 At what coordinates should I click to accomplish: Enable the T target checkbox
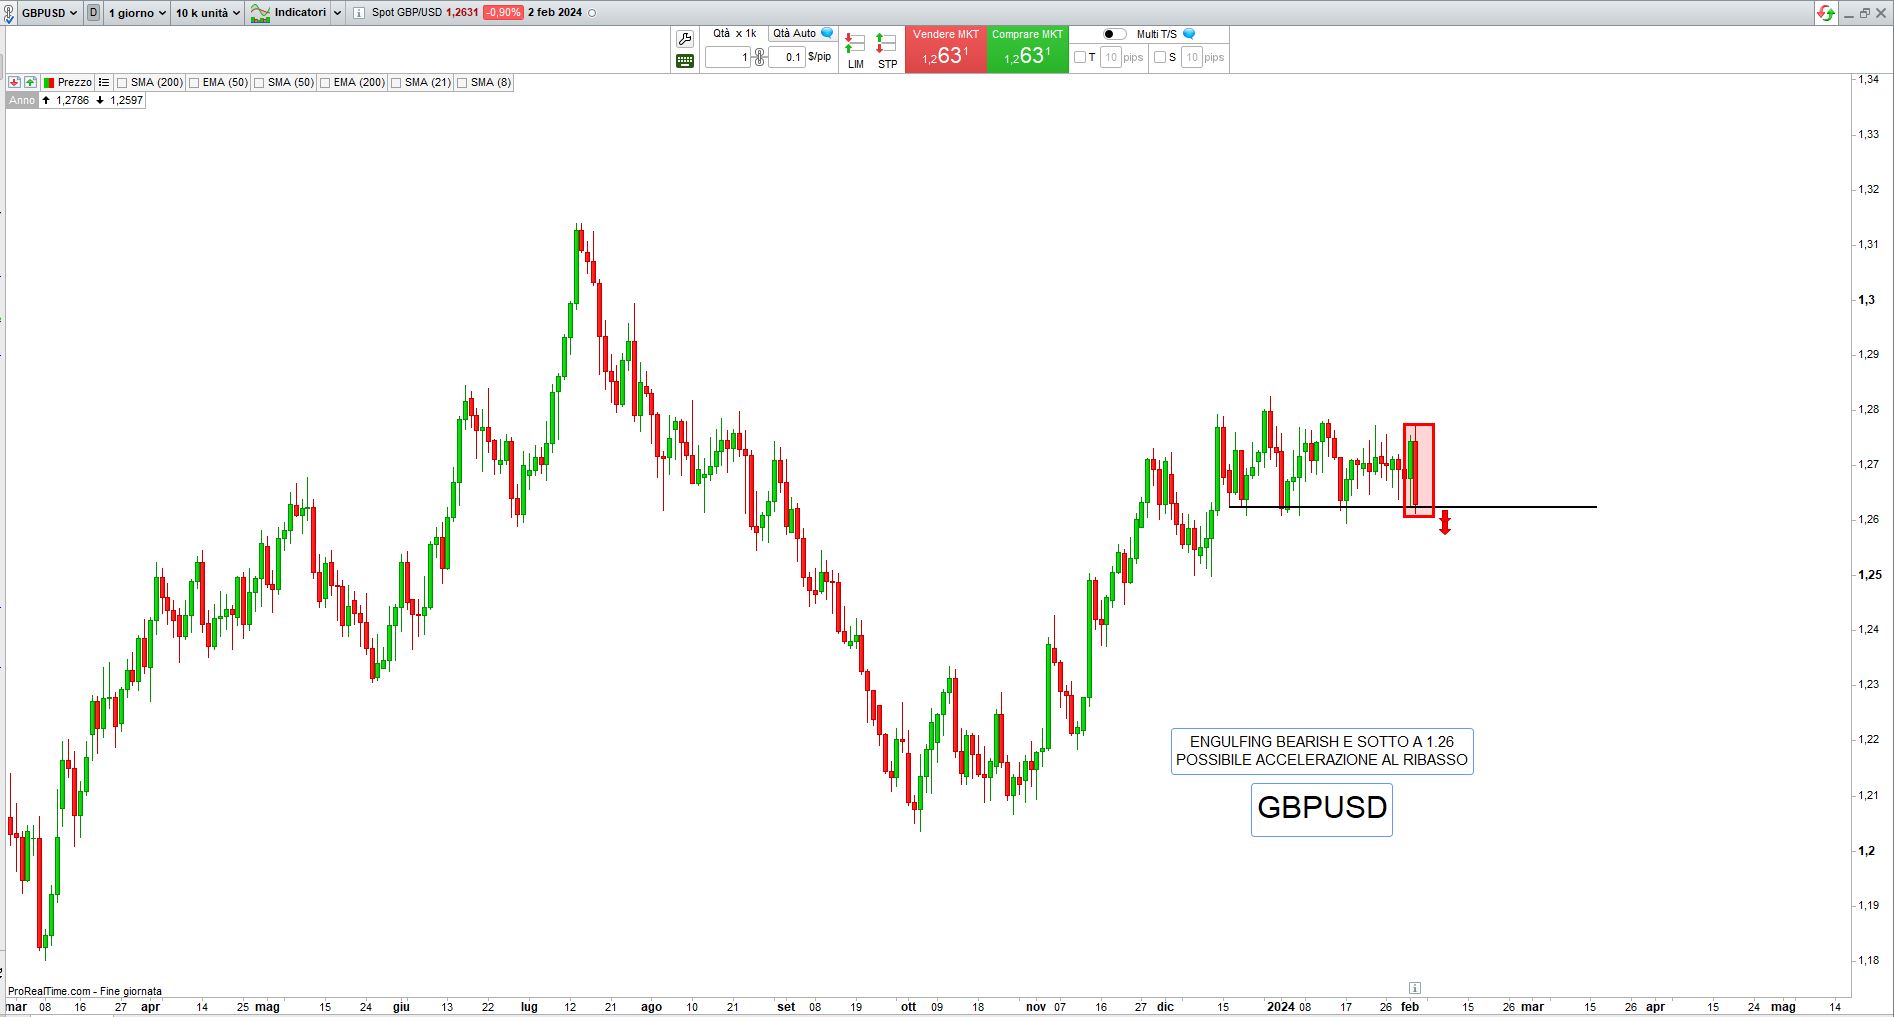(x=1080, y=57)
